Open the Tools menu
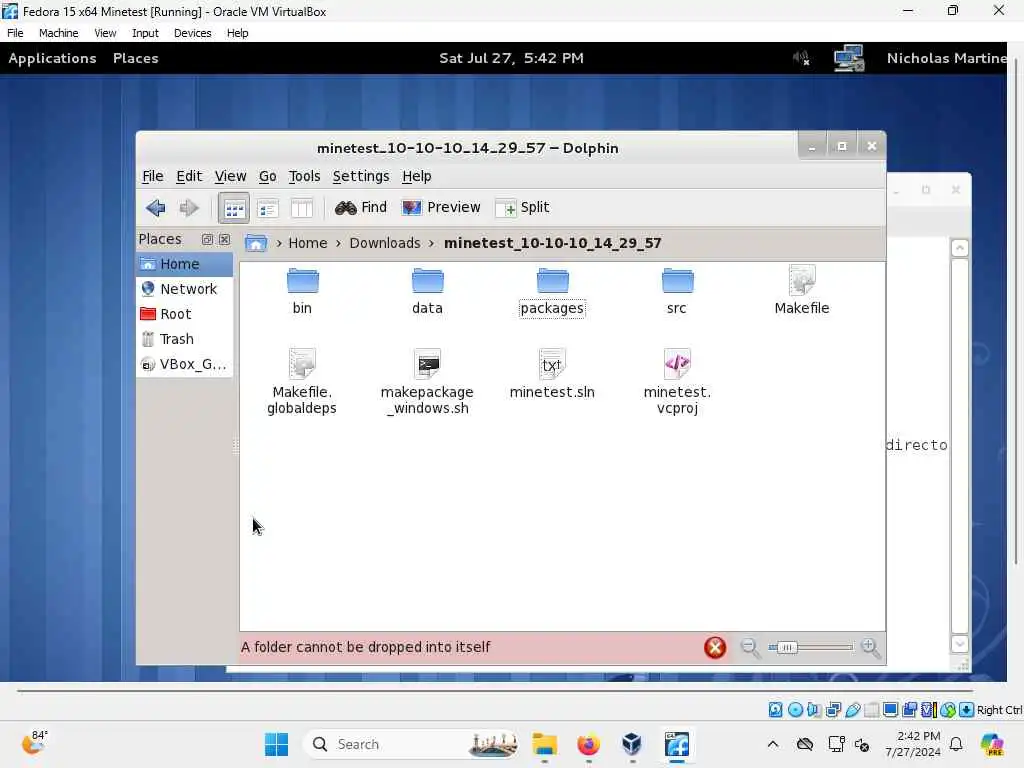This screenshot has height=768, width=1024. point(304,176)
